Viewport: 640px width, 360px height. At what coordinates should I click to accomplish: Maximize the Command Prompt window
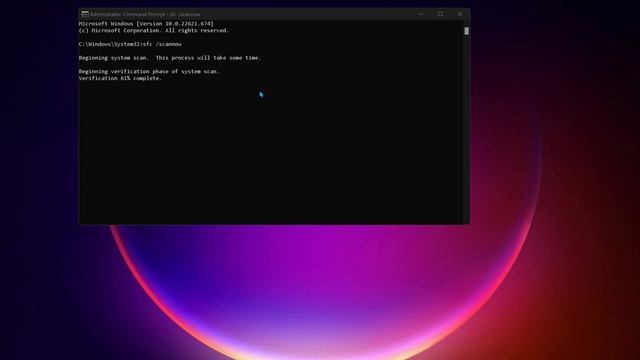pyautogui.click(x=440, y=14)
